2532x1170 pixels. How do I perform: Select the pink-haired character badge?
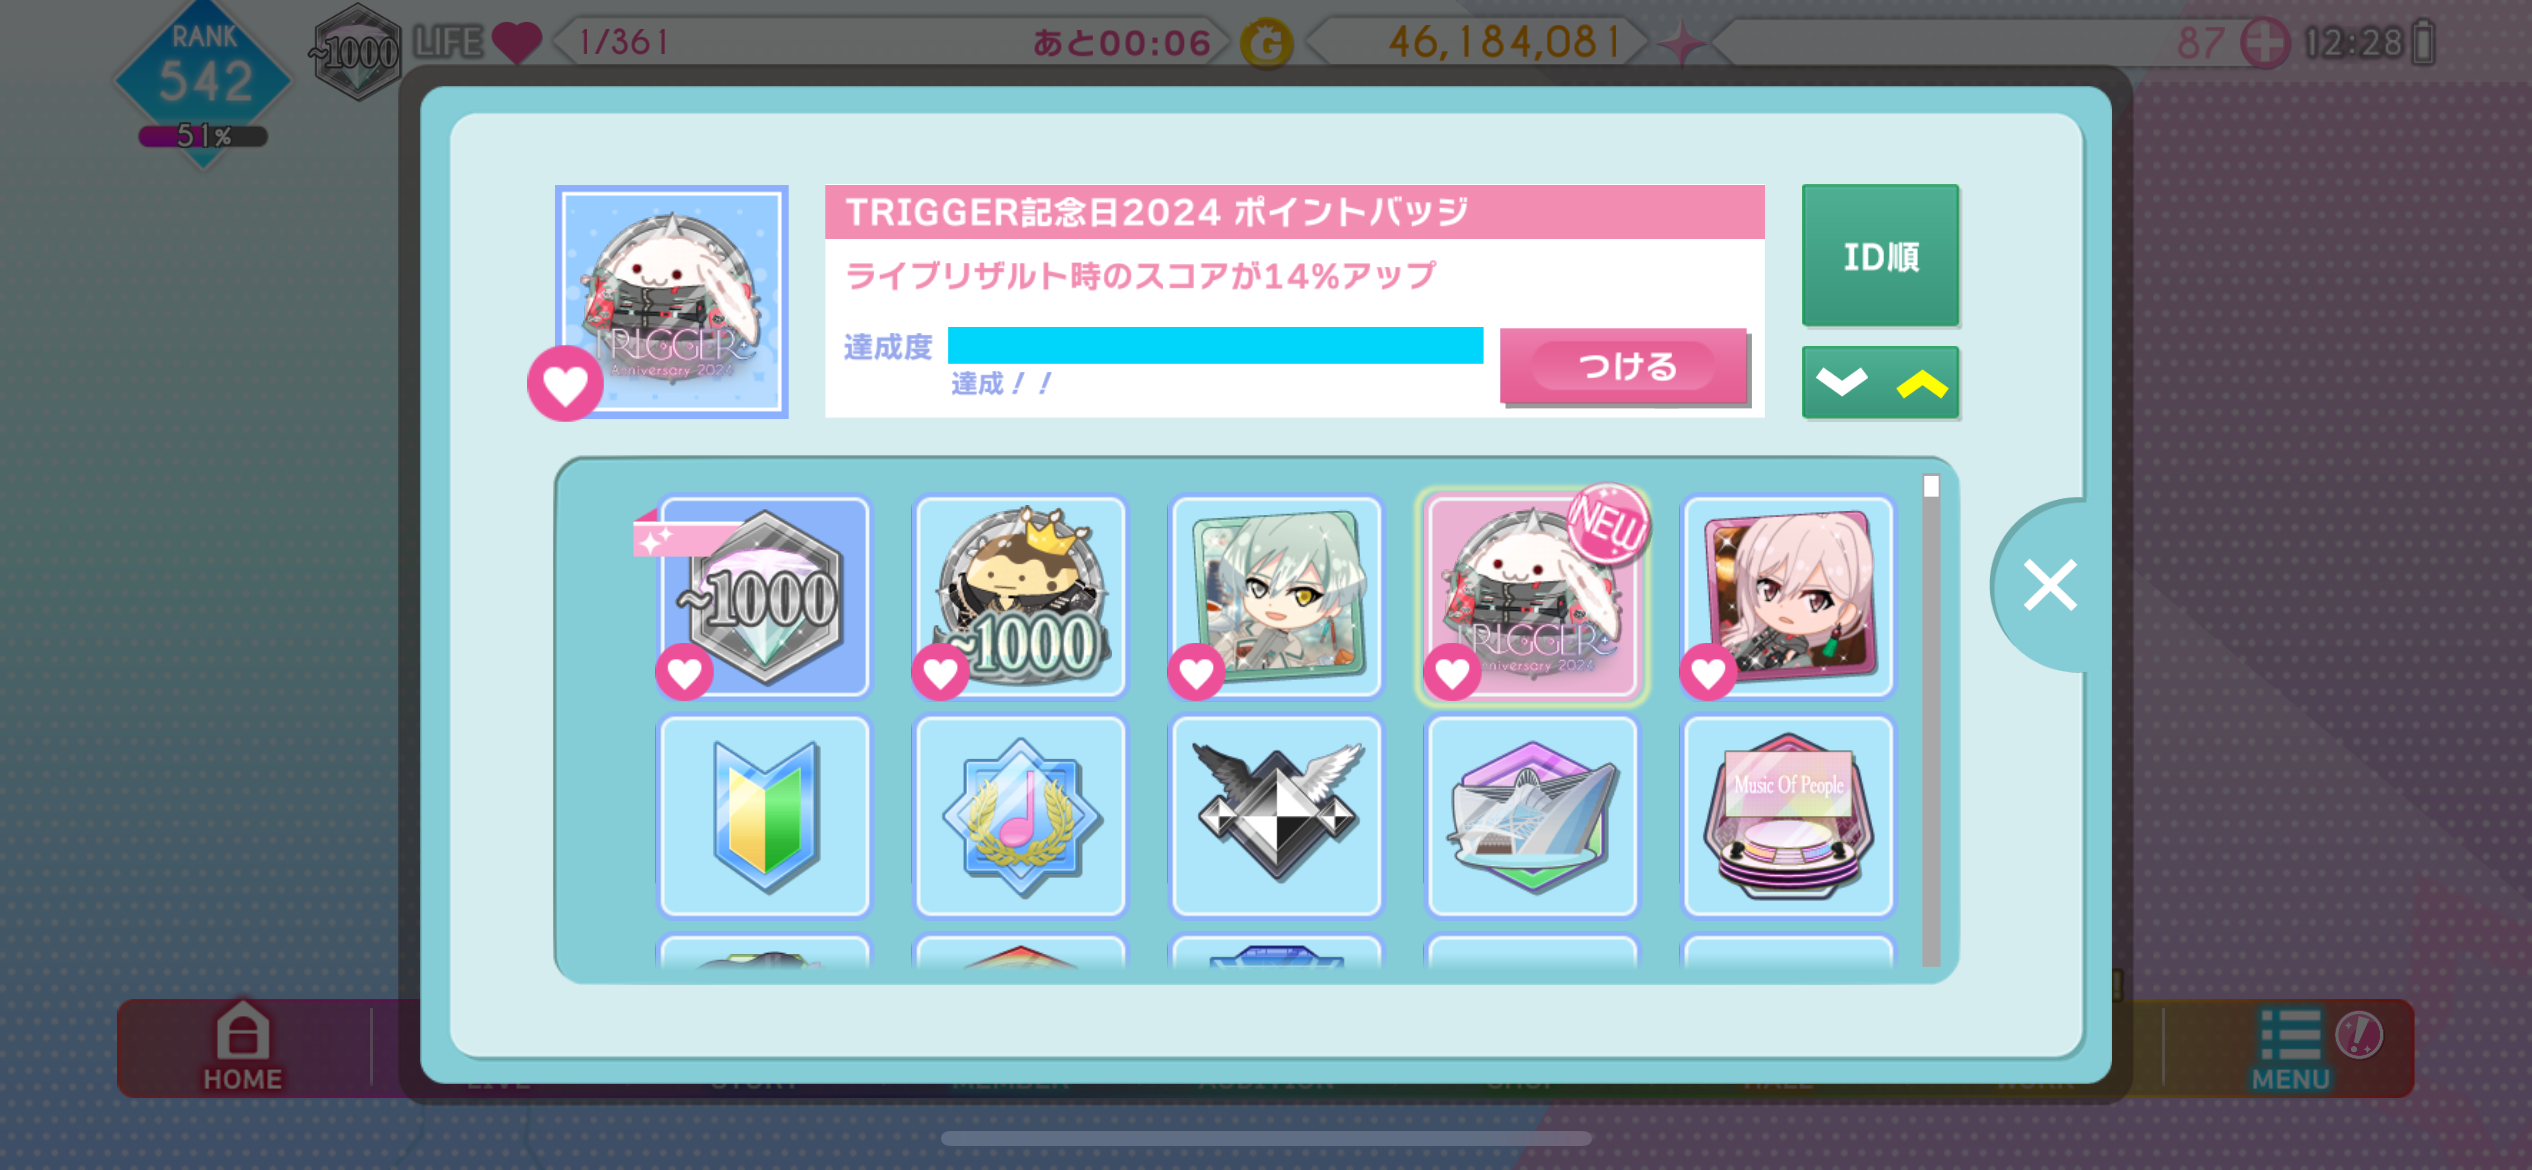1788,596
